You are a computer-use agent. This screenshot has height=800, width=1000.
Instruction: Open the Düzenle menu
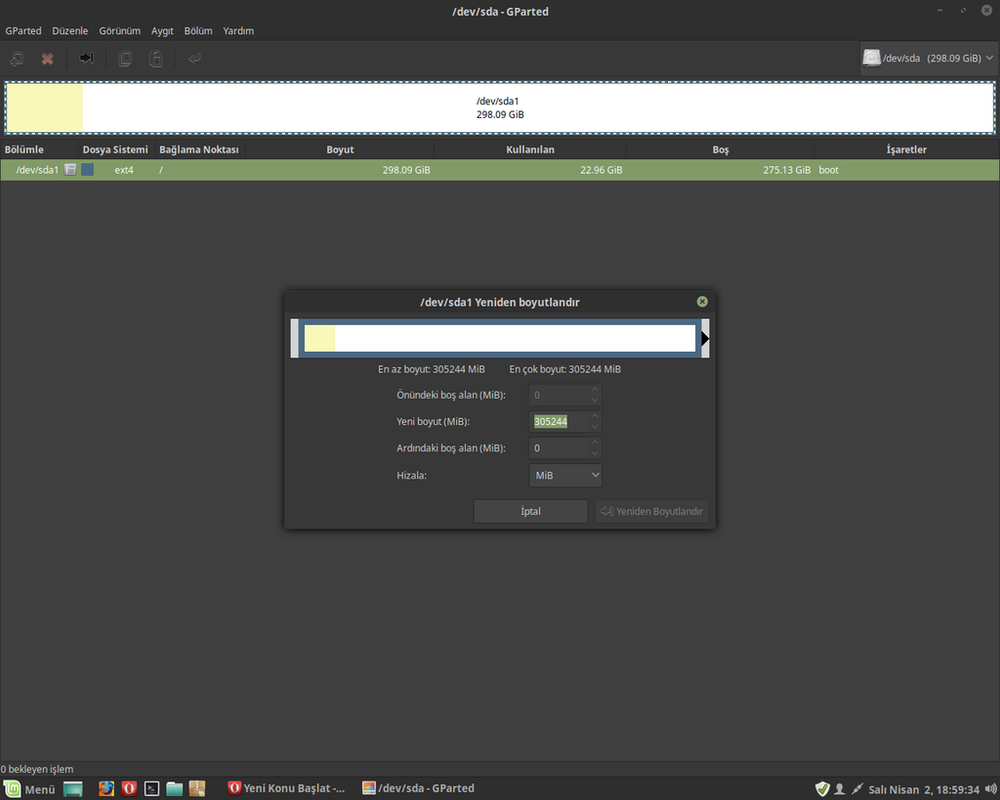(70, 31)
